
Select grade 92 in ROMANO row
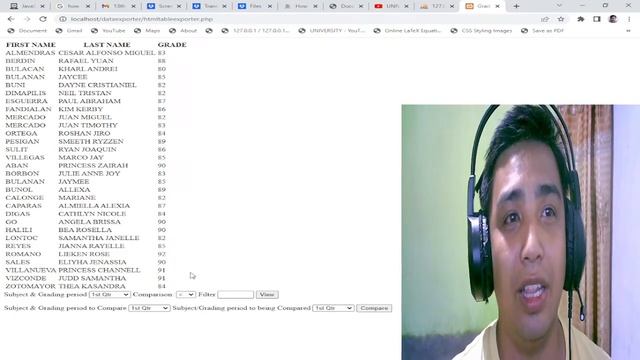pyautogui.click(x=162, y=254)
